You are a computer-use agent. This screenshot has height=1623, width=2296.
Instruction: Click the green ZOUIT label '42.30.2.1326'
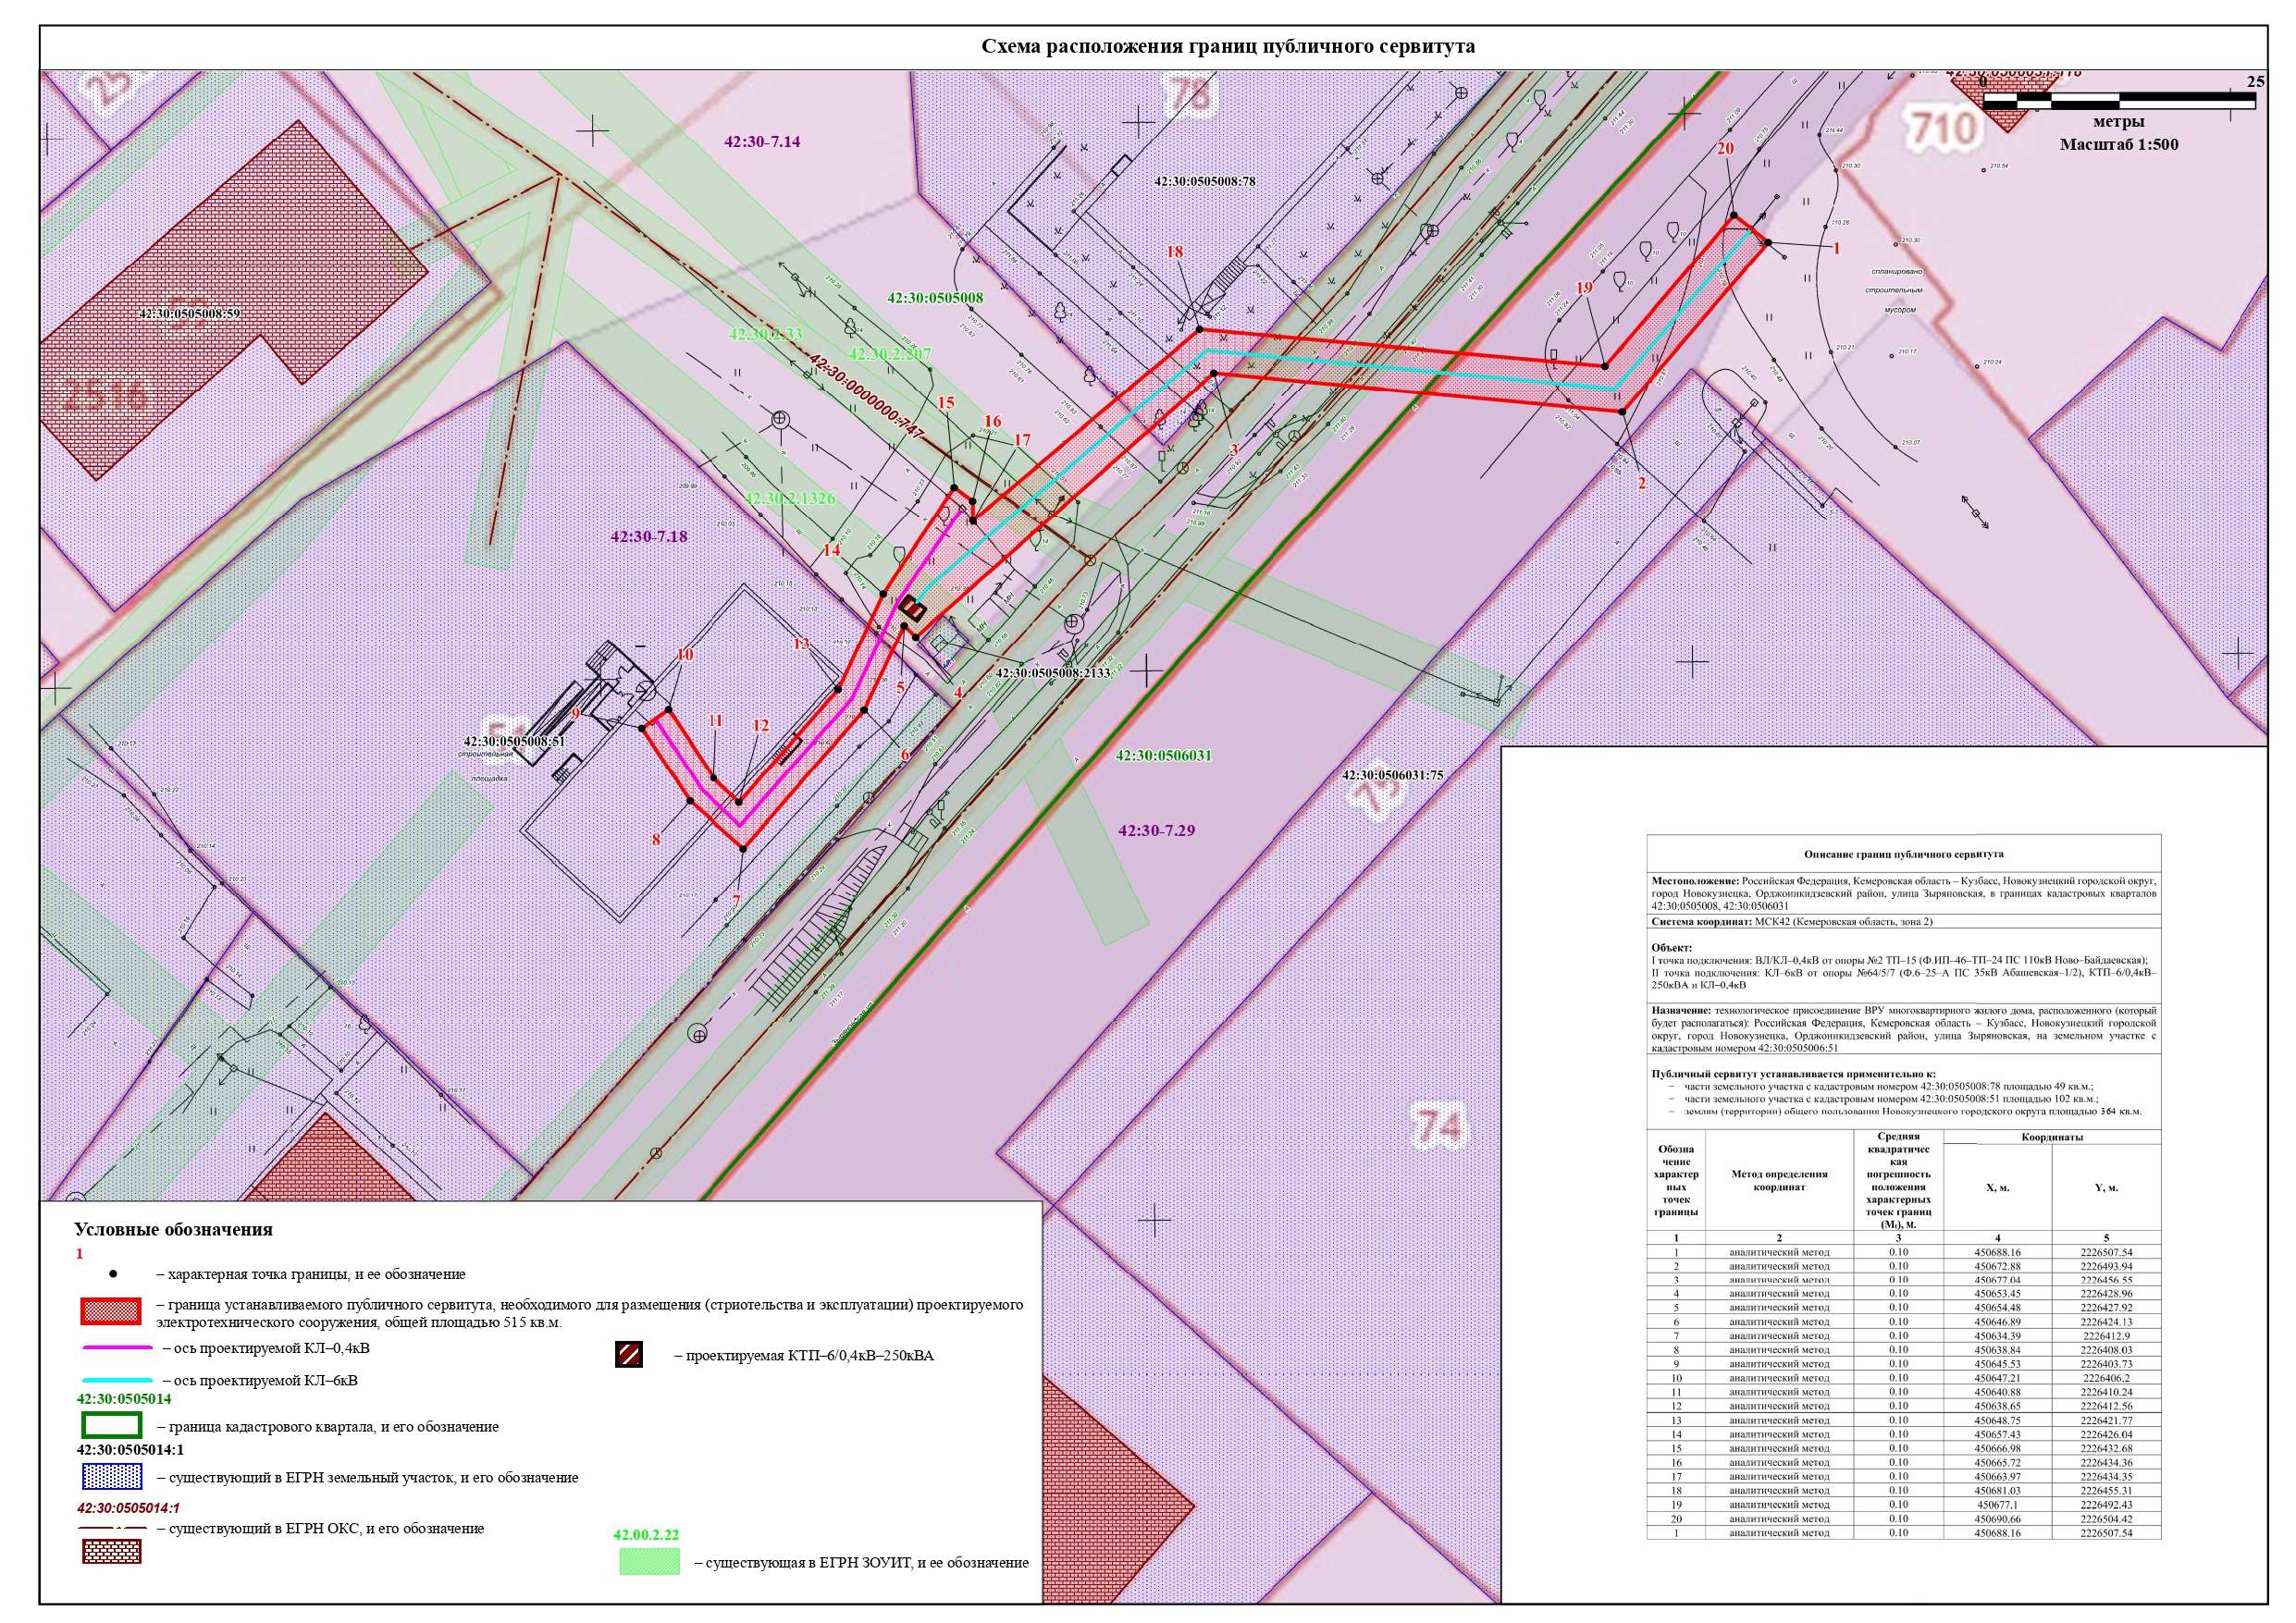(x=790, y=498)
